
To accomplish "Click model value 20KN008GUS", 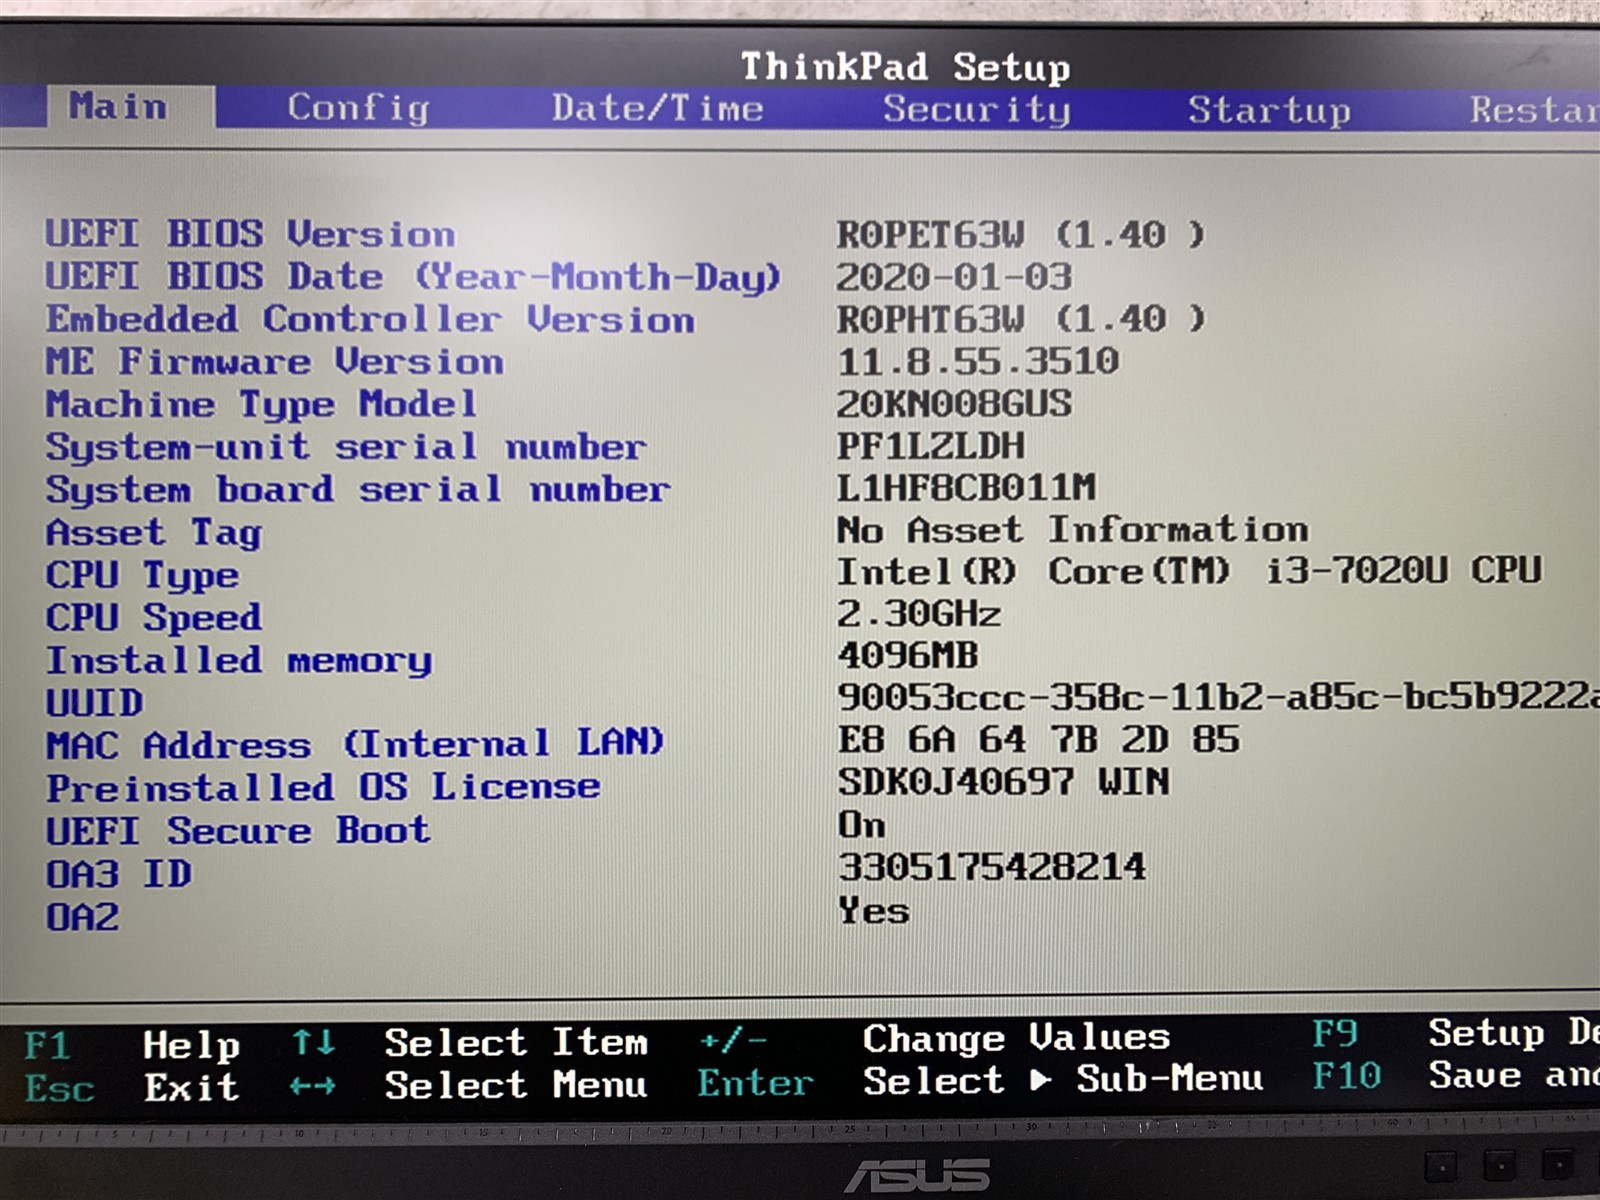I will click(x=954, y=404).
